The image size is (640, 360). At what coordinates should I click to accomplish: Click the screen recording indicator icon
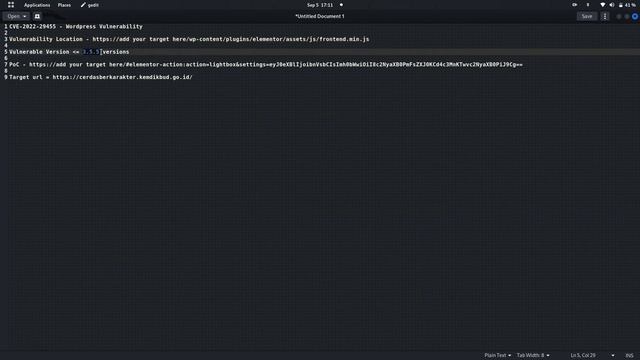(x=574, y=5)
